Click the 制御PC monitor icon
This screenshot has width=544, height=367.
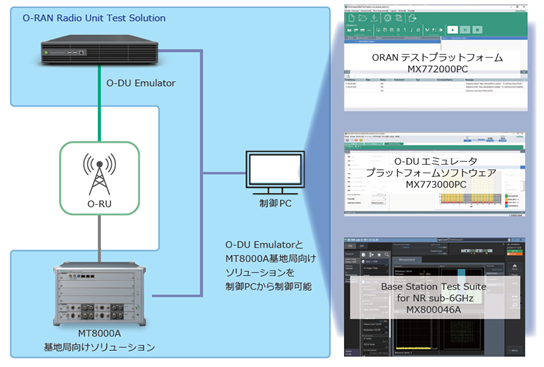point(275,172)
